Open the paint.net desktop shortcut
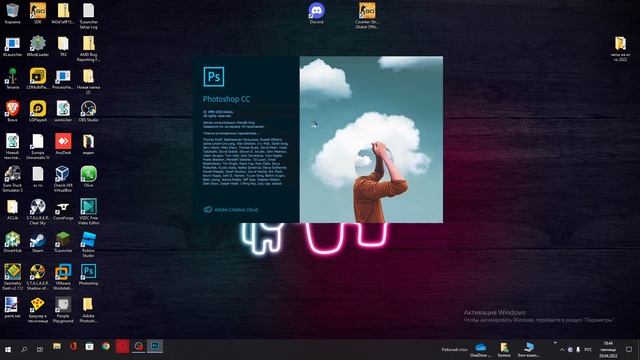640x360 pixels. click(x=12, y=307)
